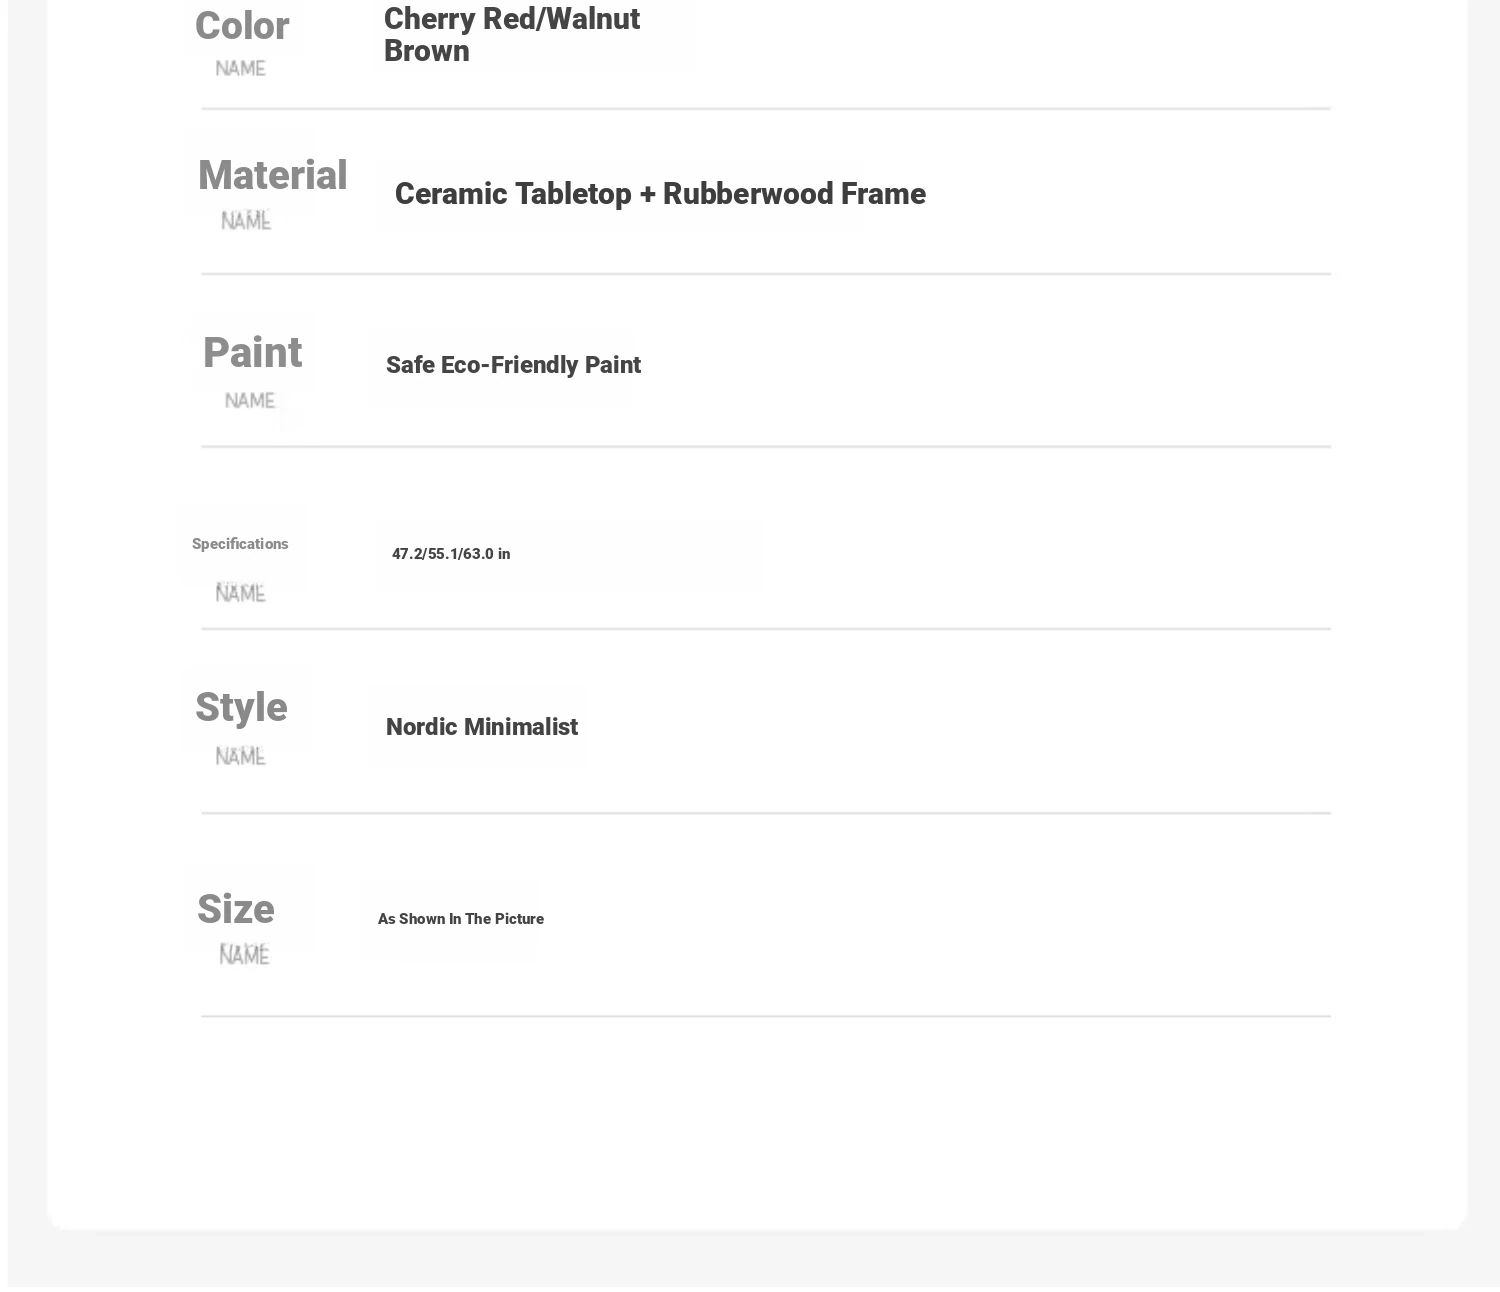Click the Specifications attribute label
Screen dimensions: 1500x1292
[x=240, y=544]
